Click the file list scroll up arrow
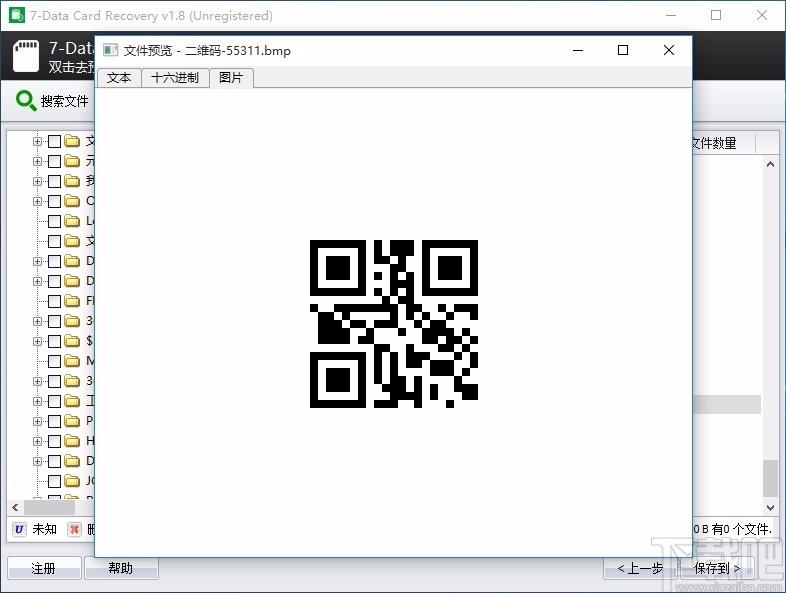 pyautogui.click(x=770, y=164)
